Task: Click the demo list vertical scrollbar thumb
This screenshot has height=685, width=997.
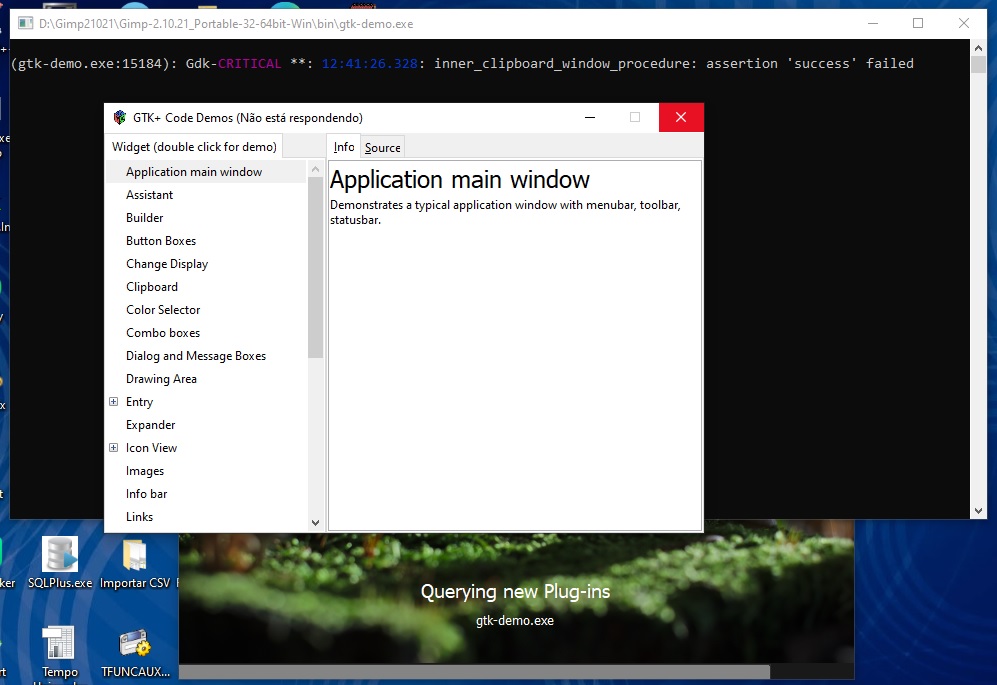Action: (316, 270)
